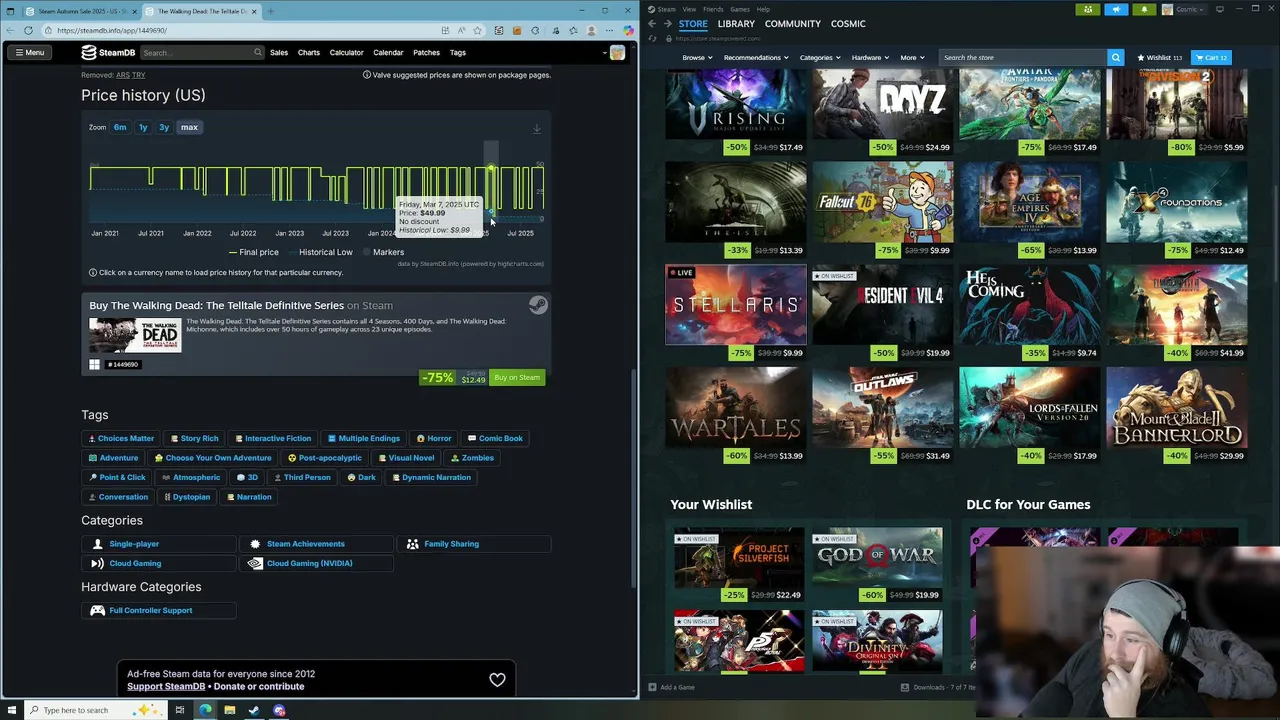Open Cart 12 button in Steam

1211,58
